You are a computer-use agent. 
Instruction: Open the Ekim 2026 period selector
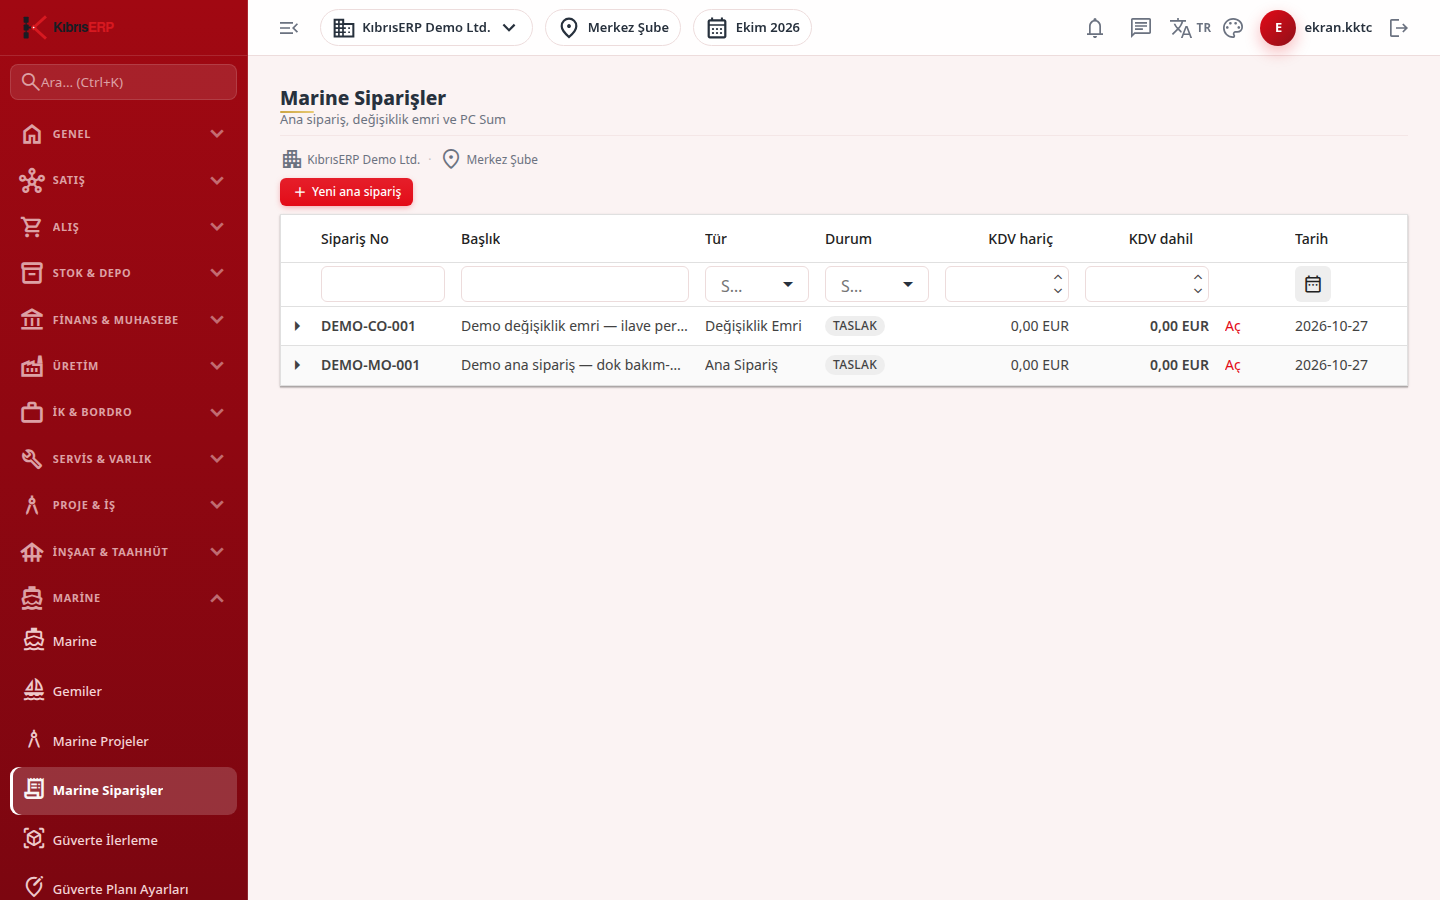coord(752,28)
